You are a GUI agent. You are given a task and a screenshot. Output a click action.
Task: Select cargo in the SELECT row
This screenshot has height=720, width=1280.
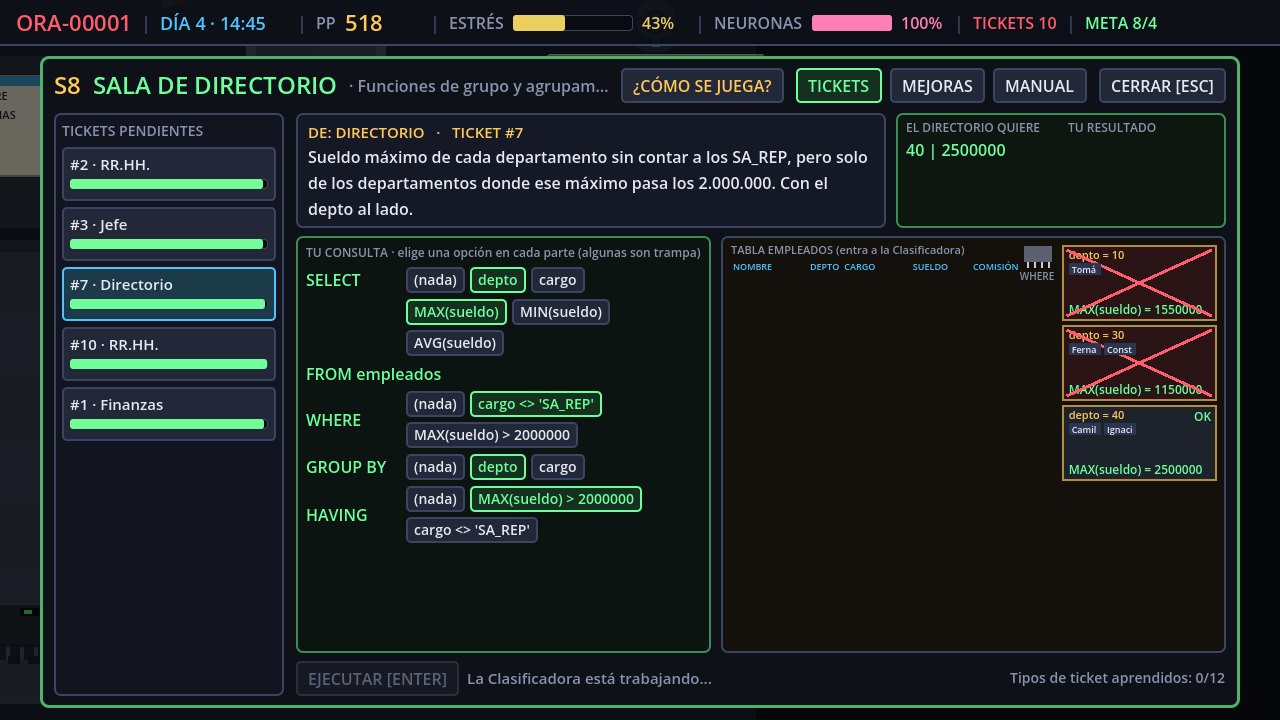coord(559,280)
